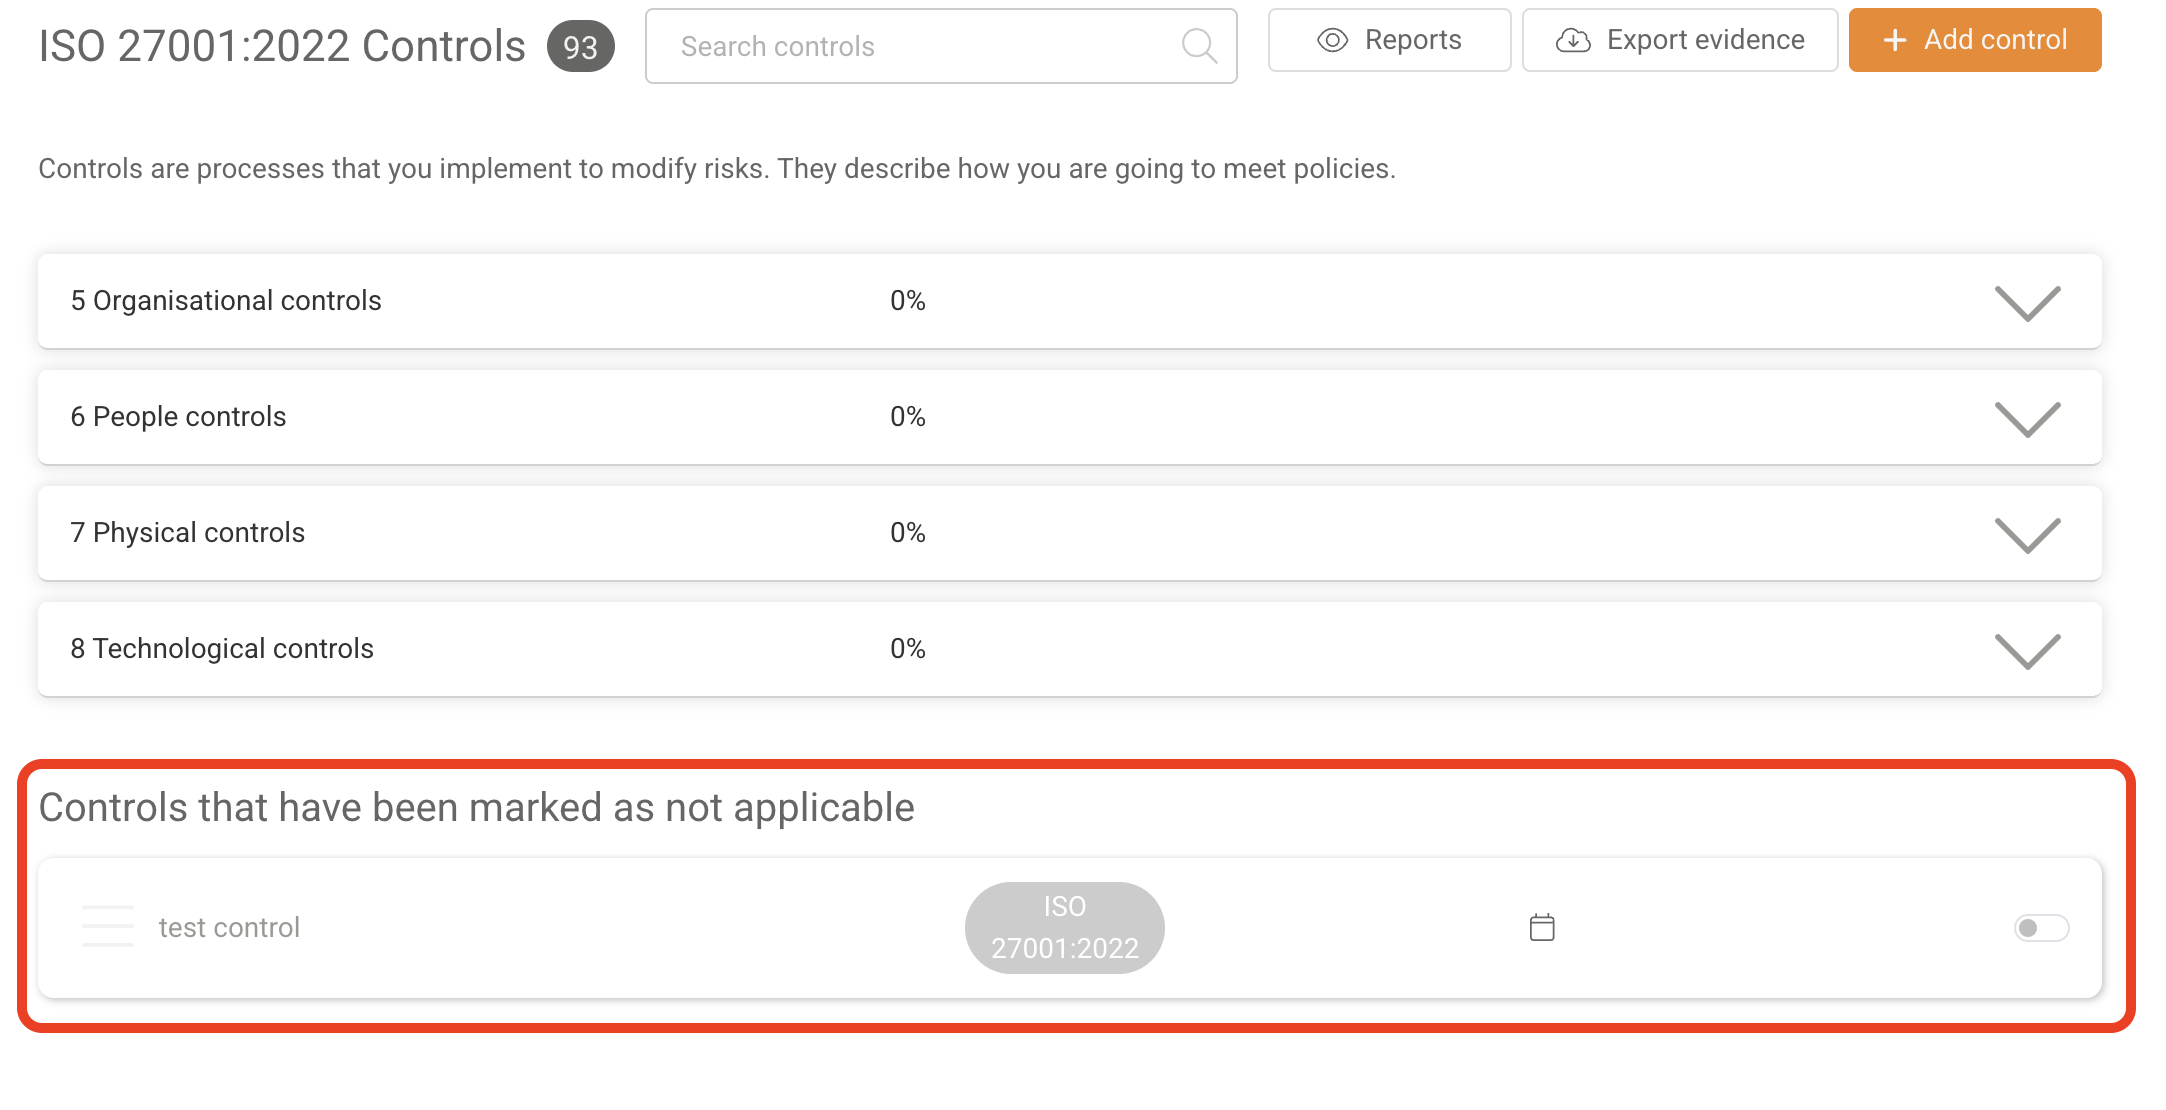Click the calendar icon on test control
This screenshot has width=2166, height=1110.
coord(1542,928)
